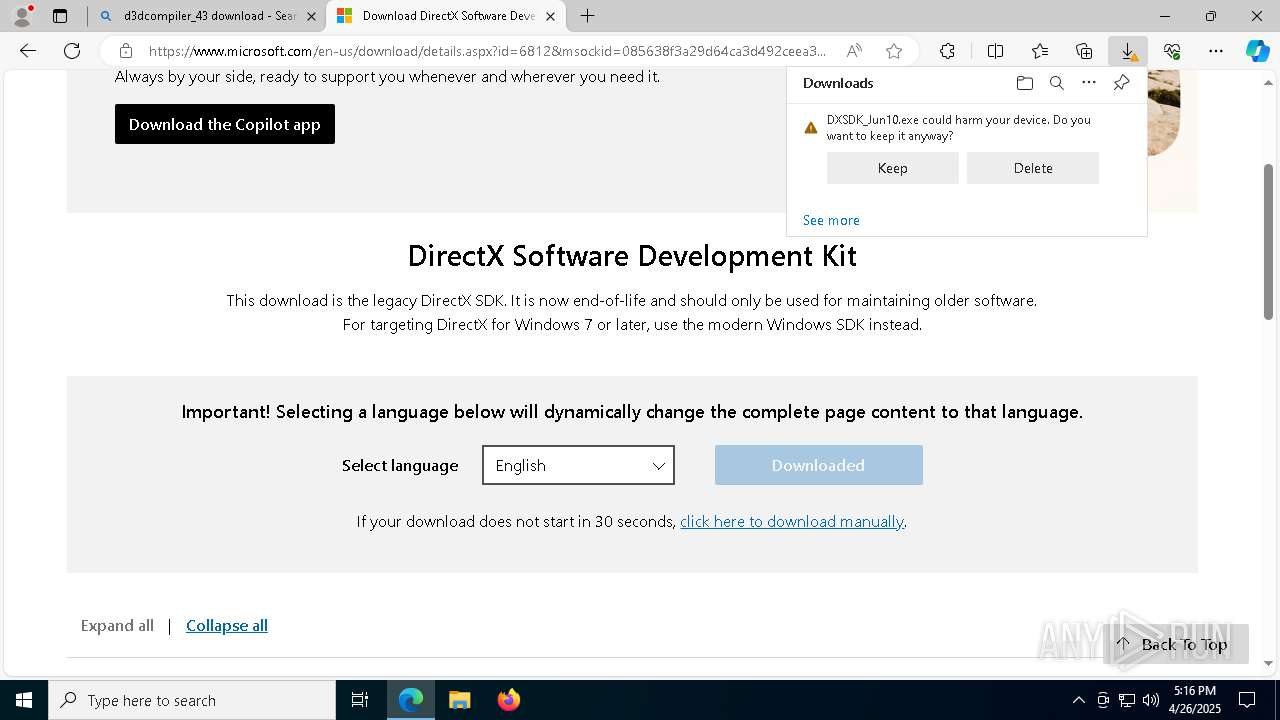Toggle the Downloads toolbar icon
This screenshot has width=1280, height=720.
[x=1128, y=51]
